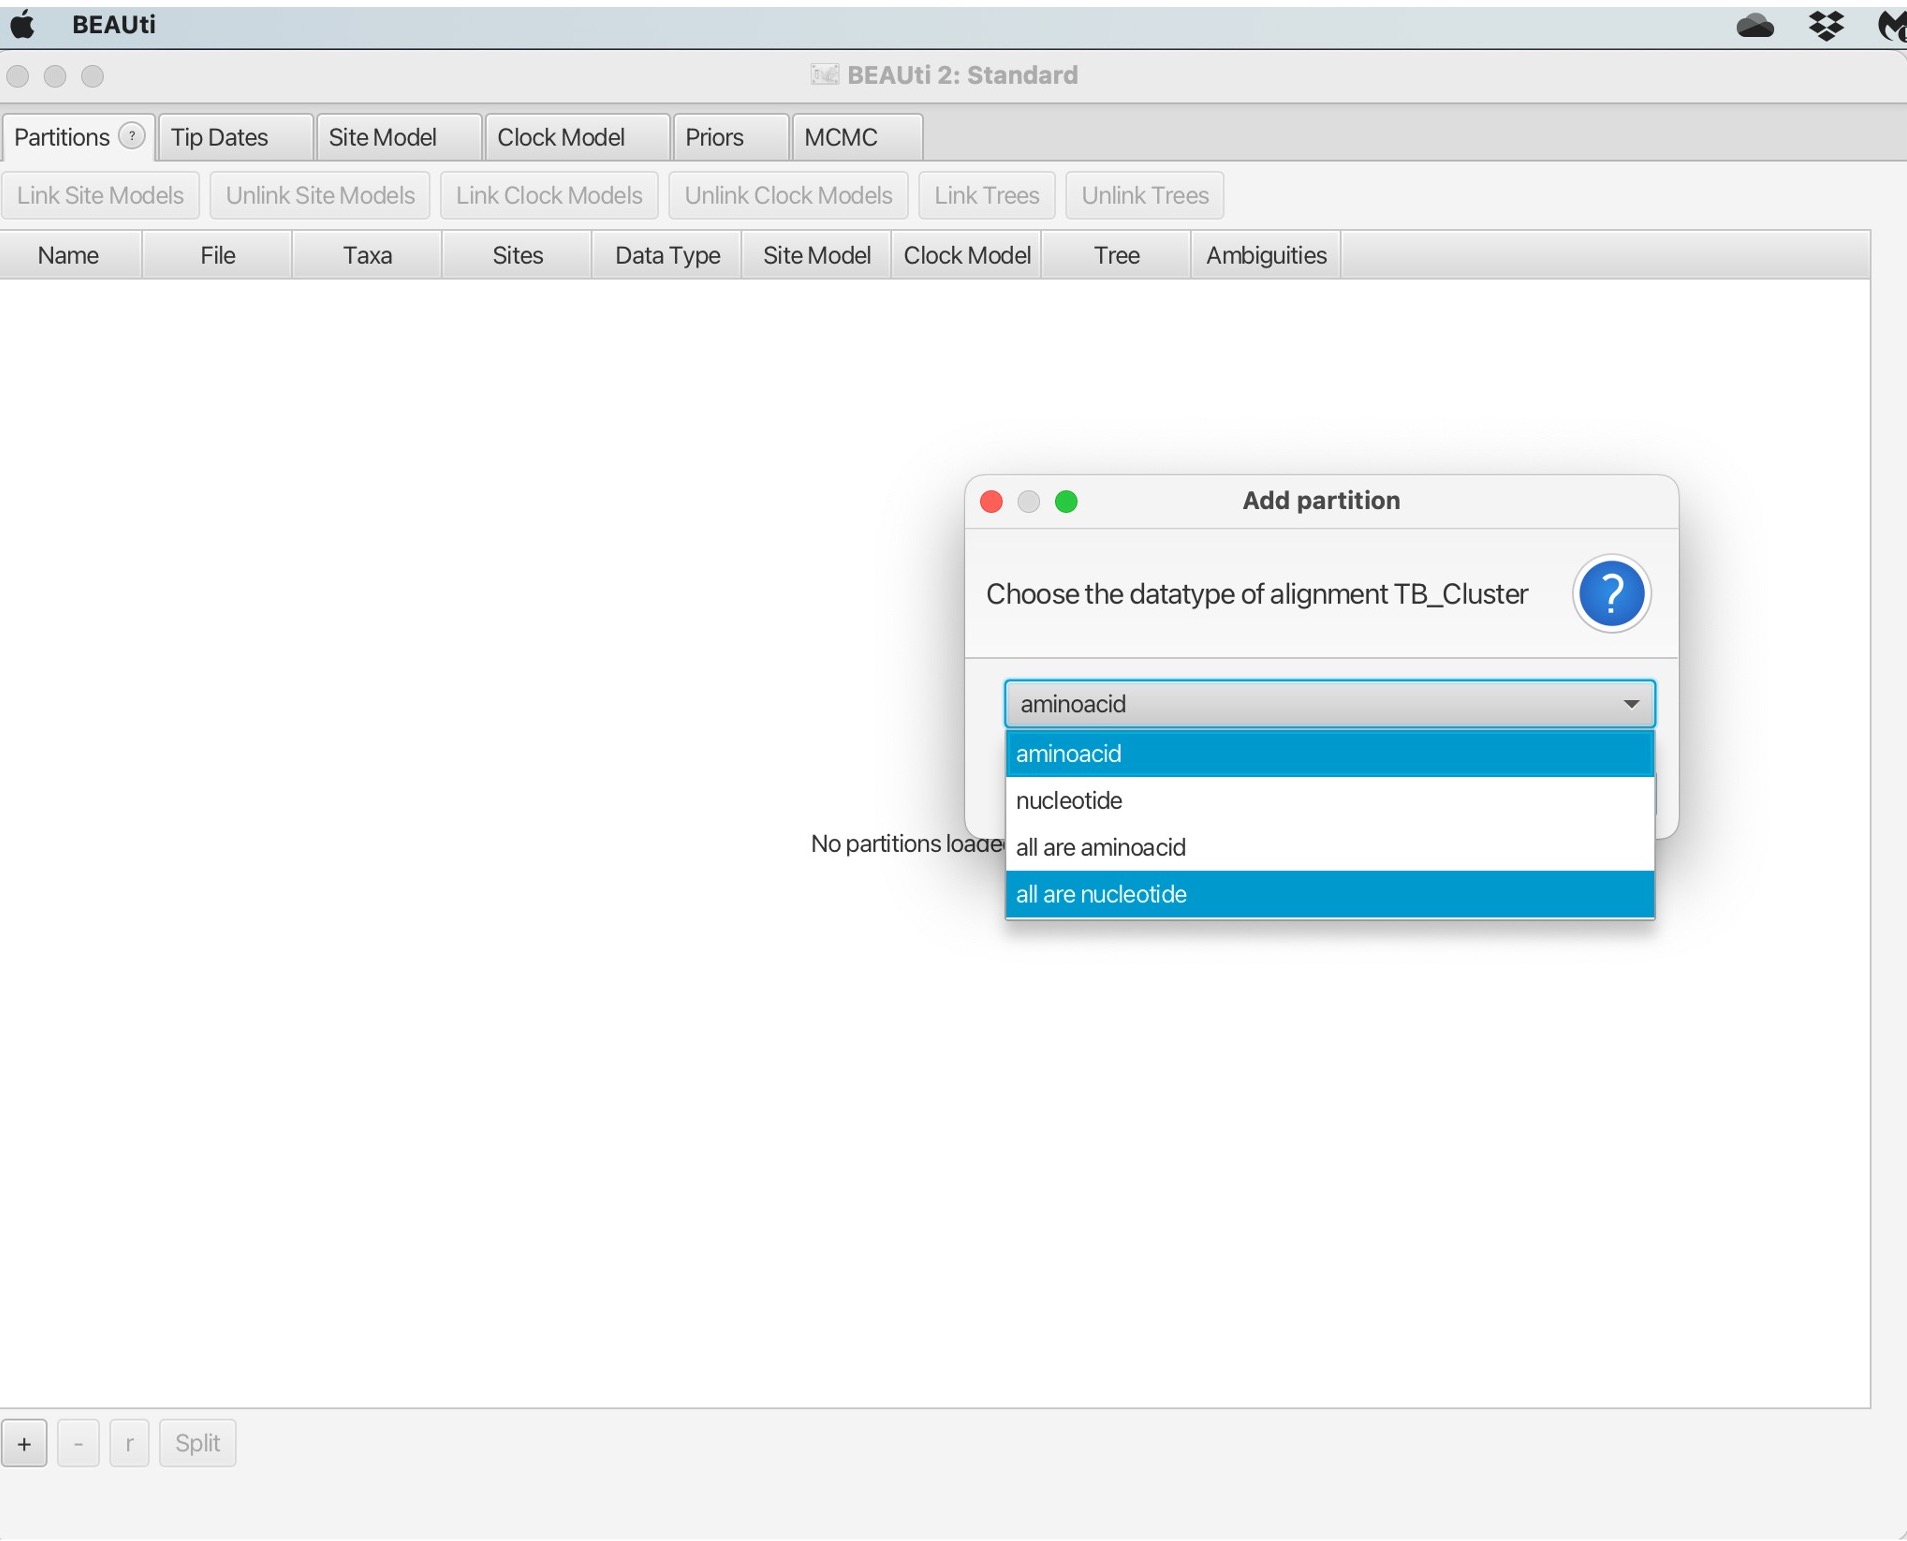Click the cloud icon in menu bar
This screenshot has width=1907, height=1541.
1754,25
